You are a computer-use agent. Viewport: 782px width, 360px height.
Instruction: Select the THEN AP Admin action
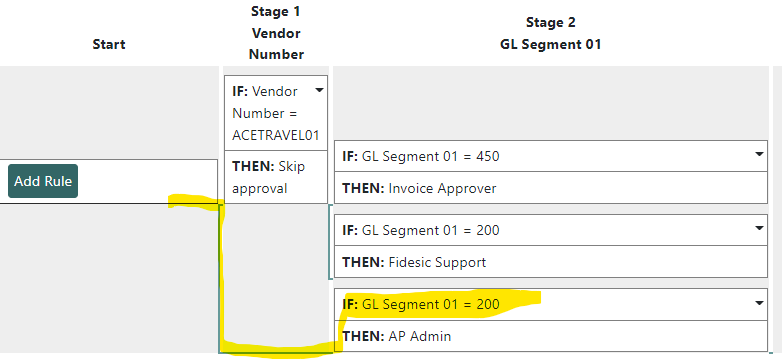(551, 336)
